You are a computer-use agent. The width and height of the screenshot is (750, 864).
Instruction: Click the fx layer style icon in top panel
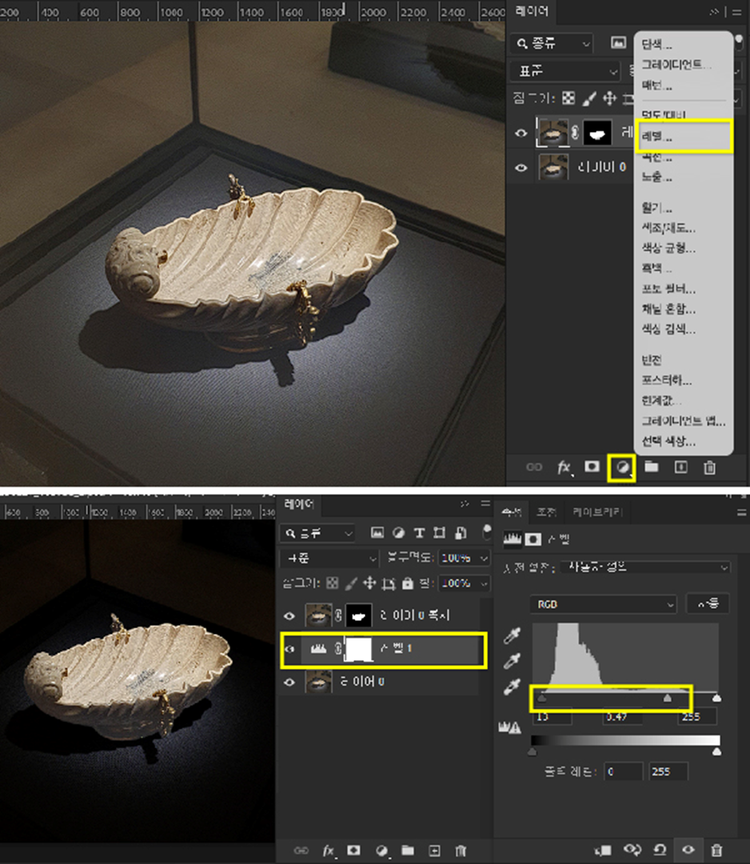pyautogui.click(x=564, y=467)
